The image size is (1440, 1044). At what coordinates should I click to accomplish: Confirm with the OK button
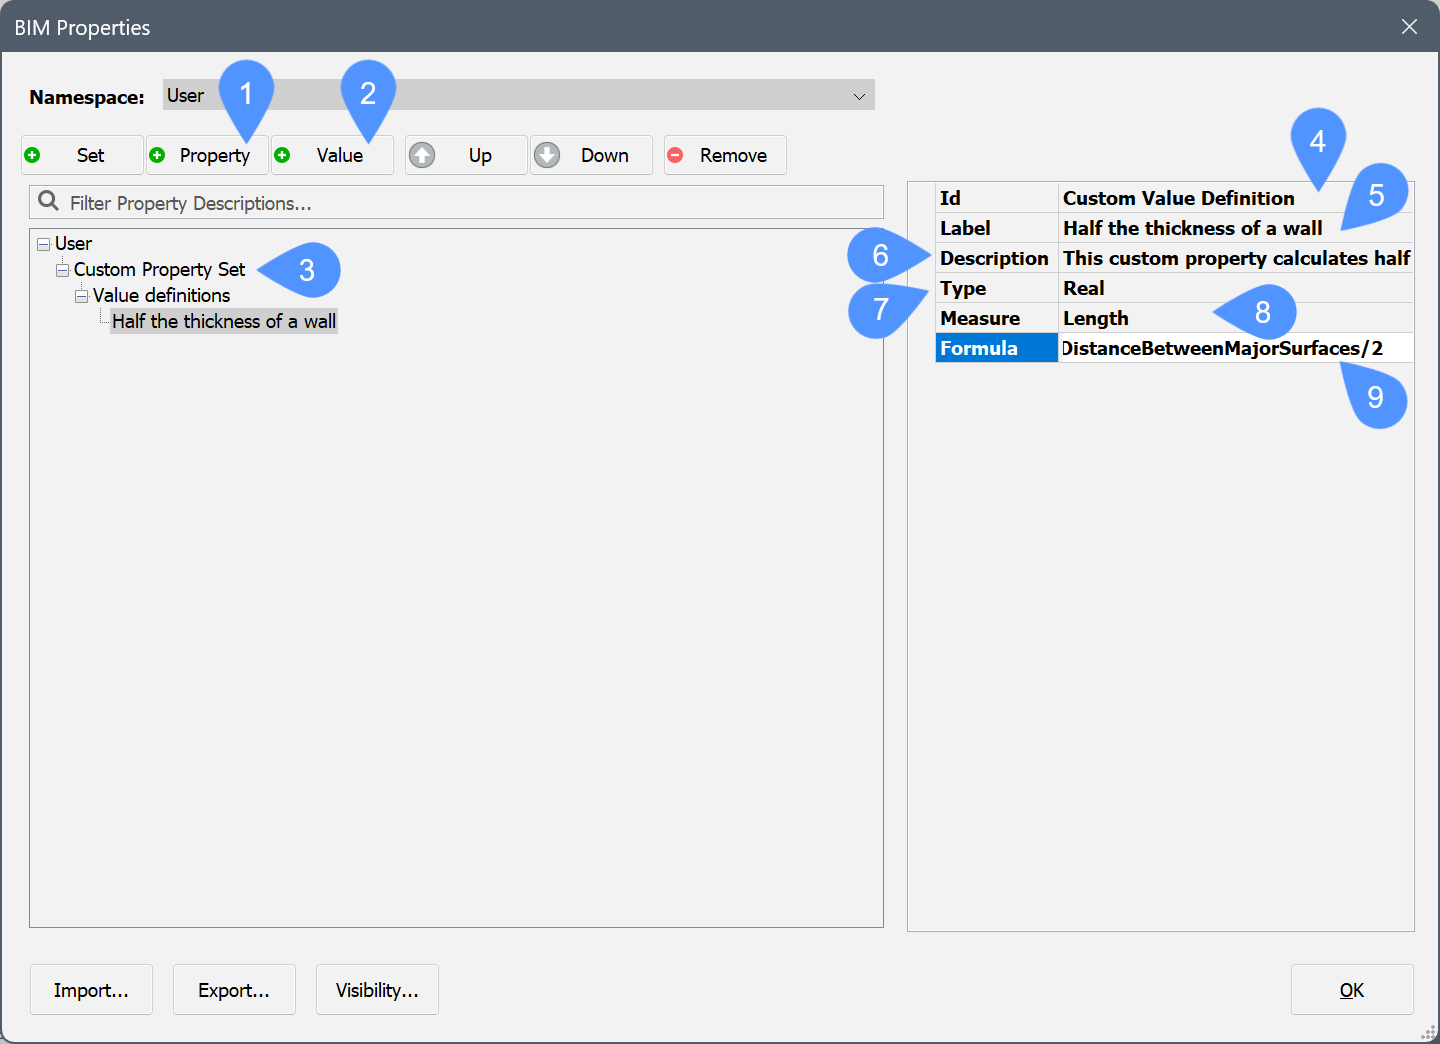point(1351,990)
